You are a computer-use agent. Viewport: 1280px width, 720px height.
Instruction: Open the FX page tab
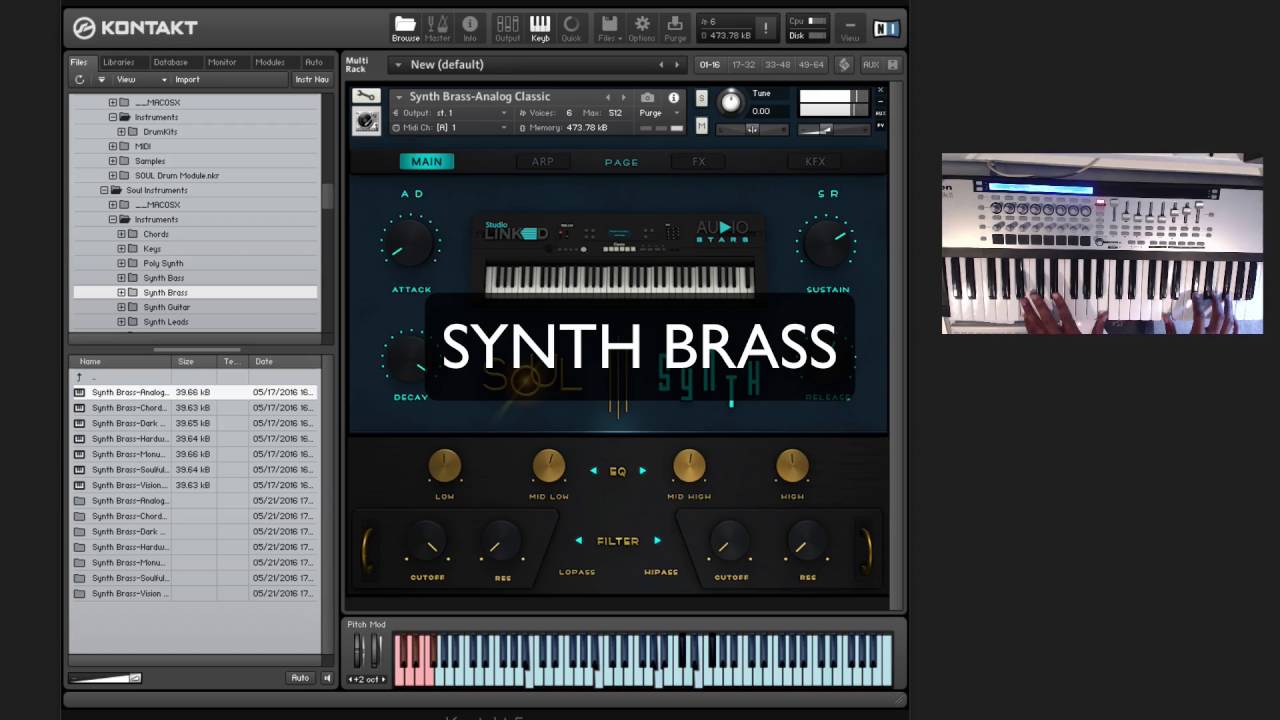coord(698,161)
